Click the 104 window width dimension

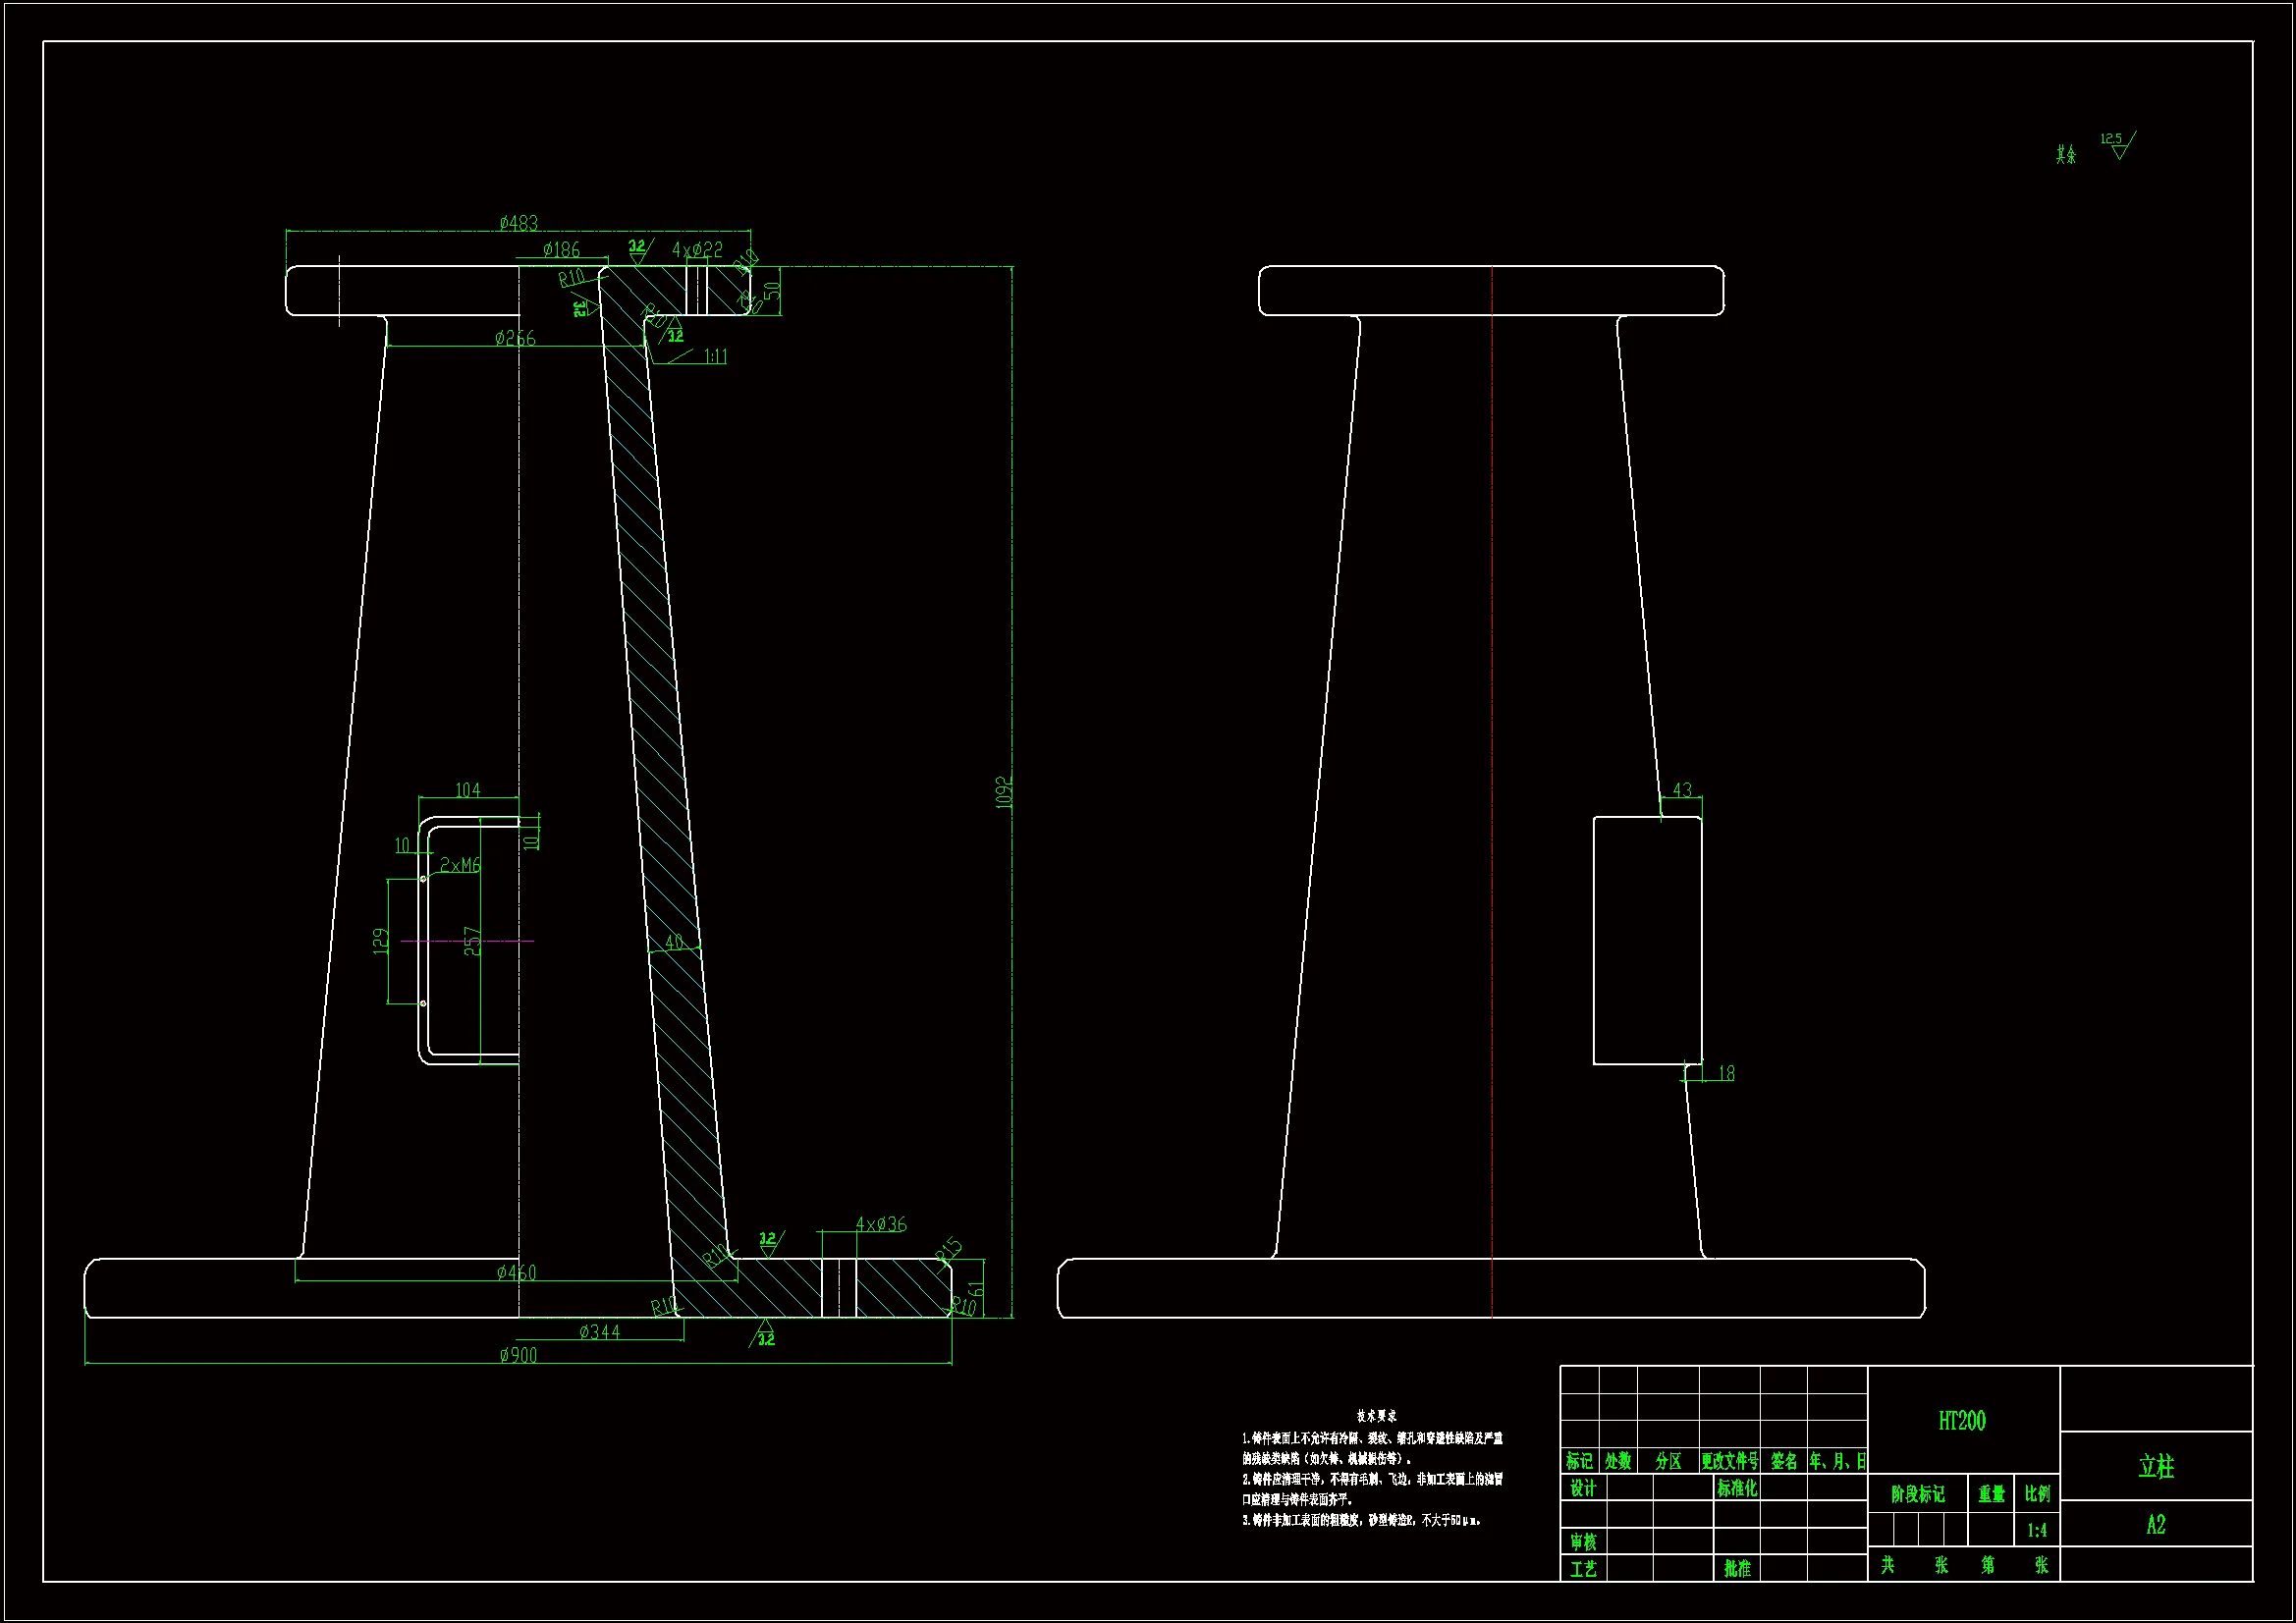467,790
